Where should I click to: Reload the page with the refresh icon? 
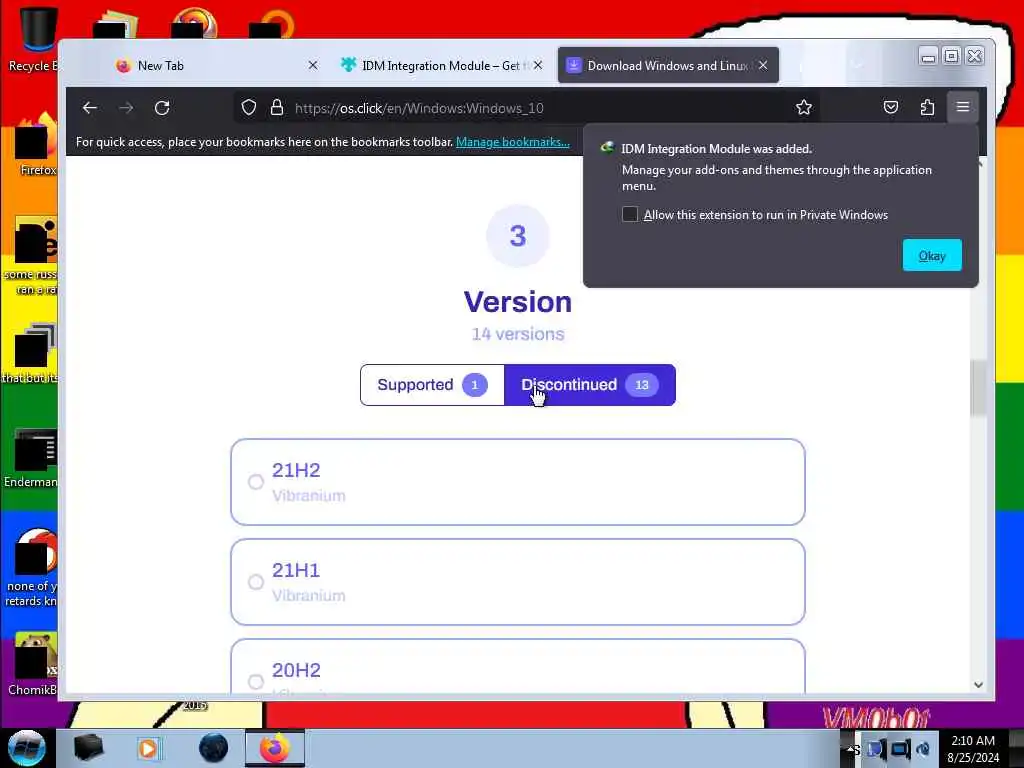(162, 108)
